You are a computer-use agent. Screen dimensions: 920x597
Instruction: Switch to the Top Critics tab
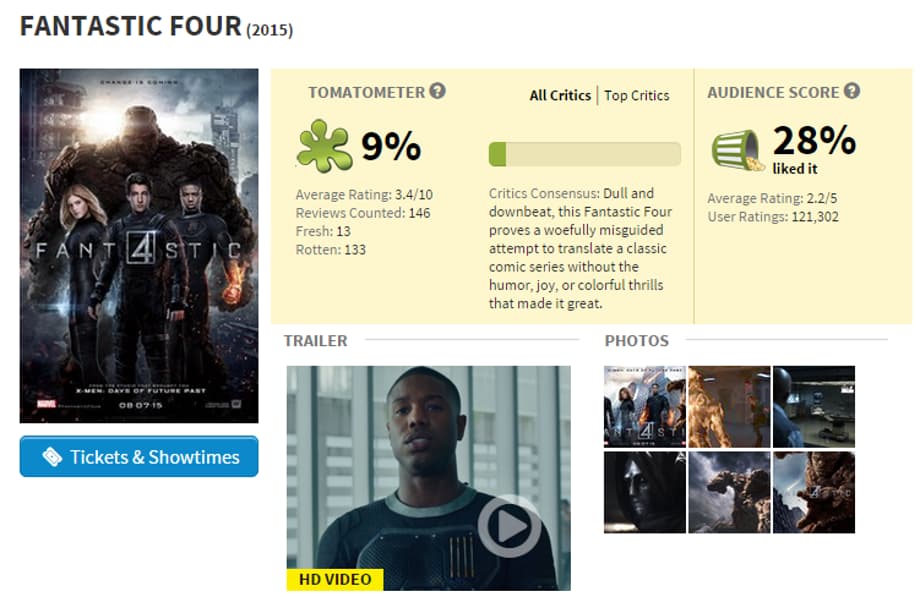coord(637,95)
